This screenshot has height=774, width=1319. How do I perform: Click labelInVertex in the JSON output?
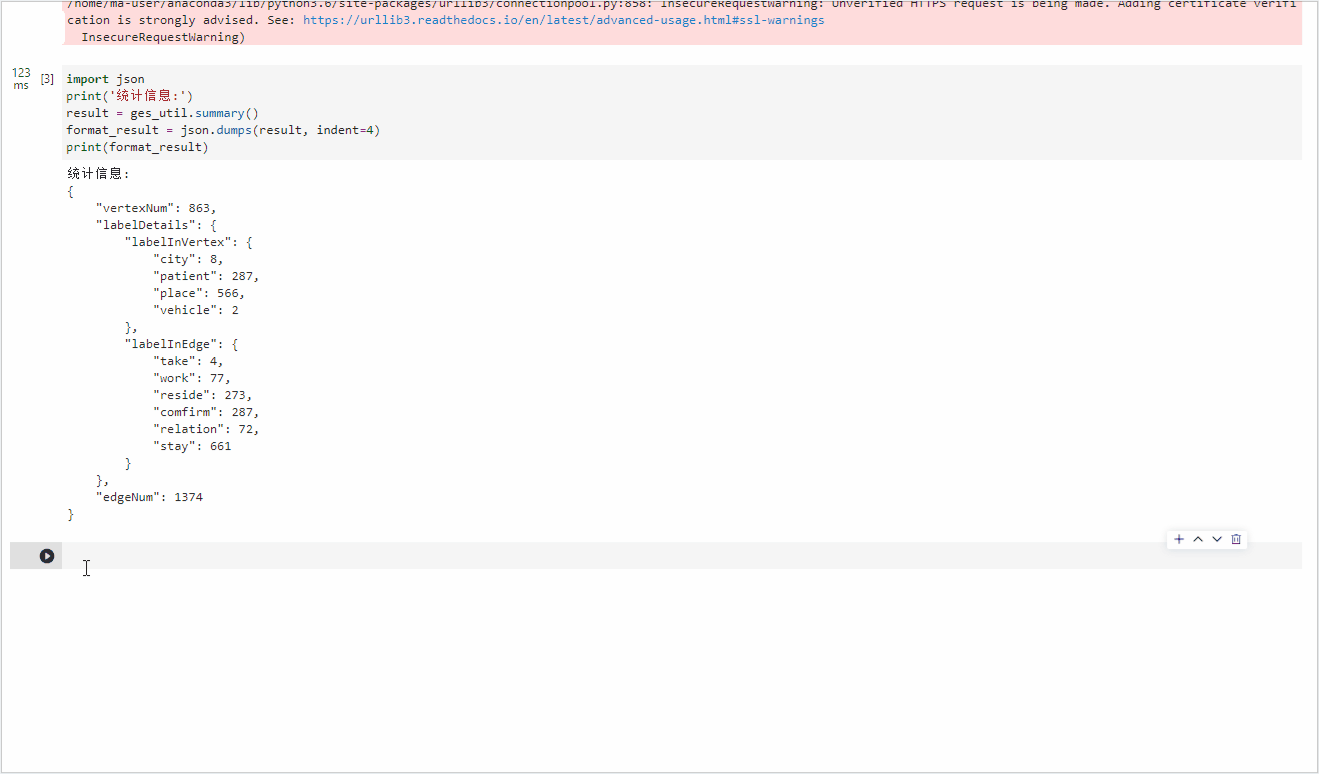tap(176, 241)
